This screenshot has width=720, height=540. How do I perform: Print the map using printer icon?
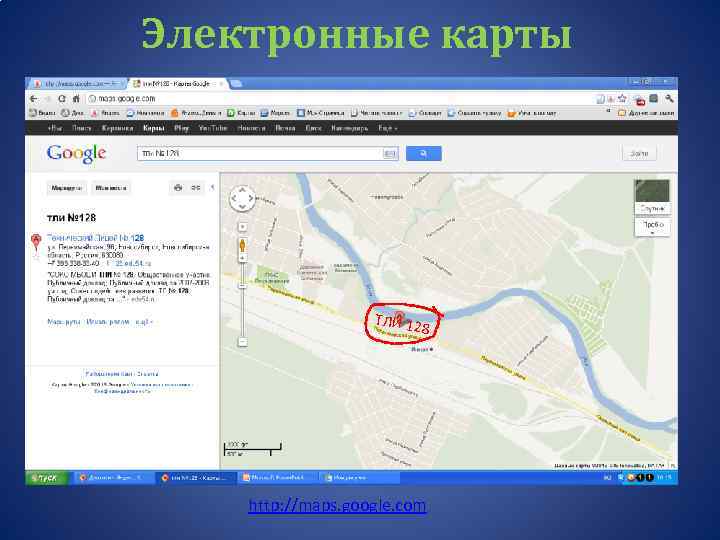[x=178, y=188]
